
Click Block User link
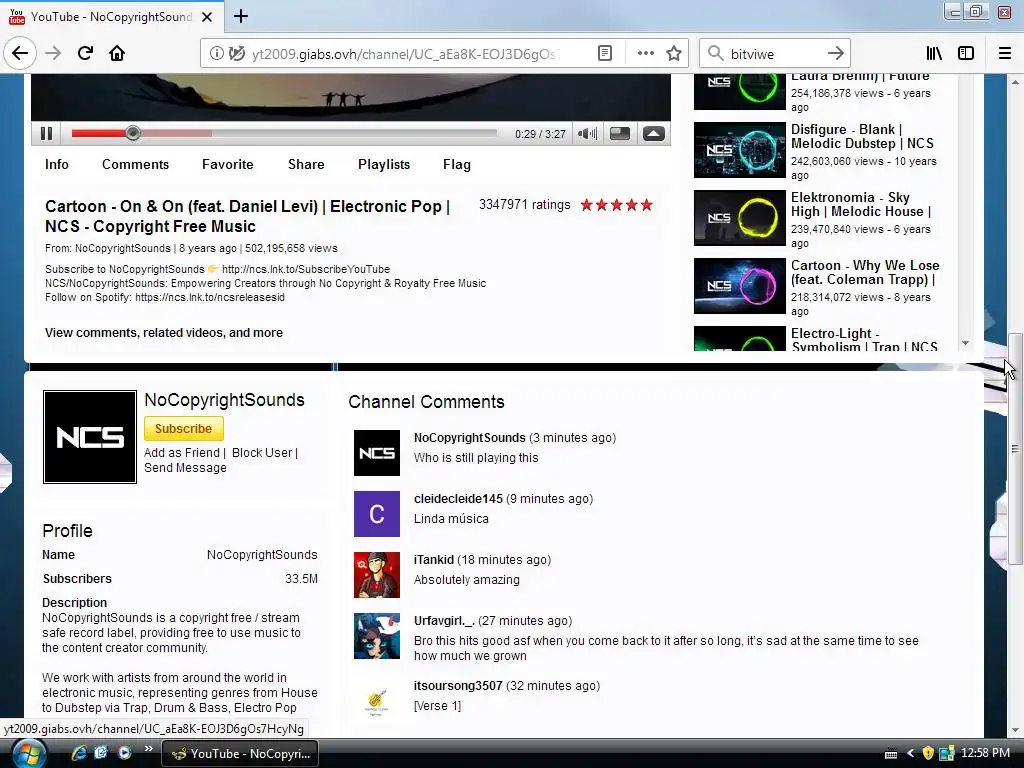pos(262,453)
